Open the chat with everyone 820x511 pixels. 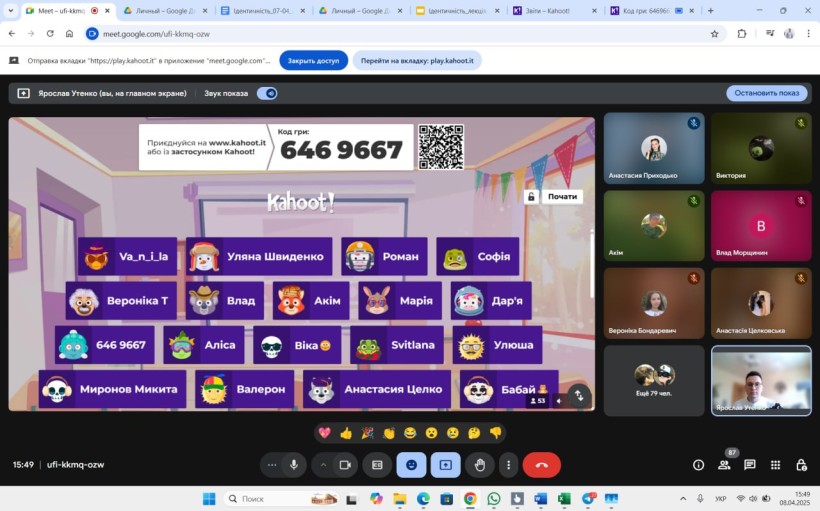point(750,464)
